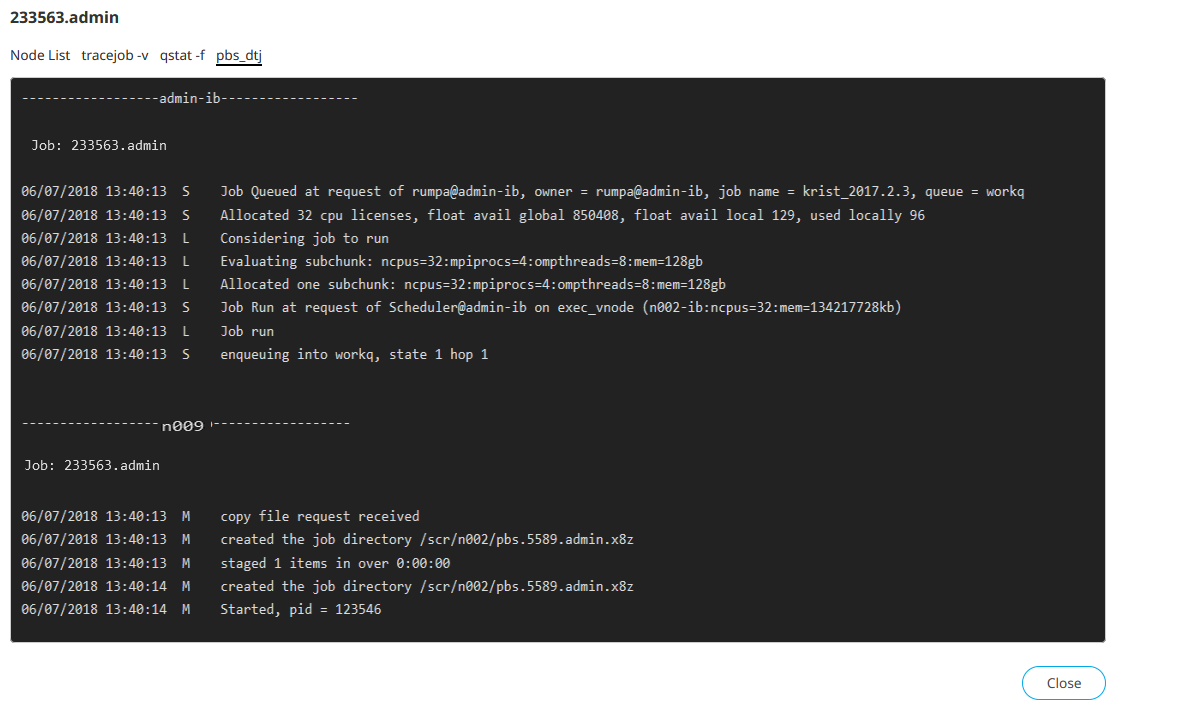Image resolution: width=1180 pixels, height=707 pixels.
Task: Click the copy file request received line
Action: [x=320, y=517]
